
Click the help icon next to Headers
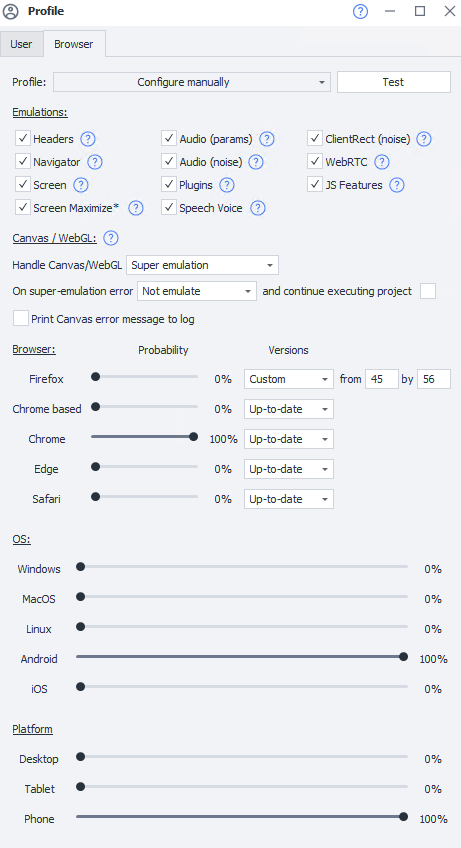[x=88, y=139]
